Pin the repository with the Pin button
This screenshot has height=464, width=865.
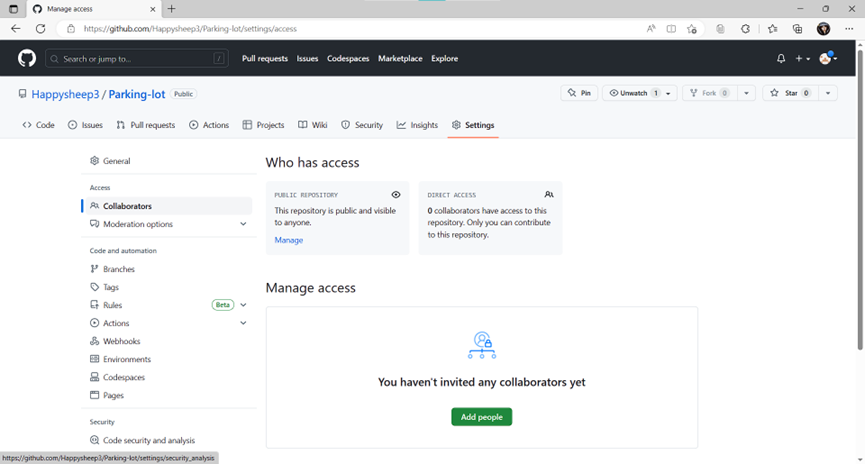click(x=579, y=93)
